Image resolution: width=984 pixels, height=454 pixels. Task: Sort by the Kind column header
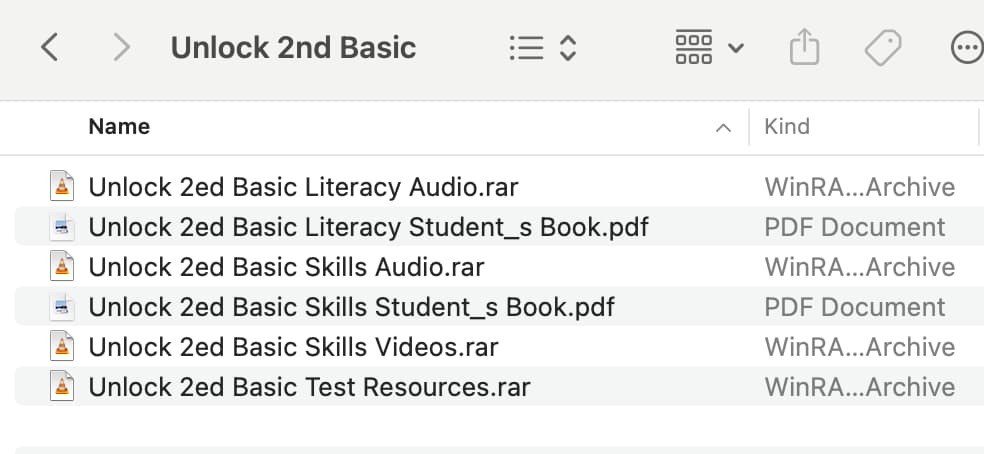[x=787, y=127]
